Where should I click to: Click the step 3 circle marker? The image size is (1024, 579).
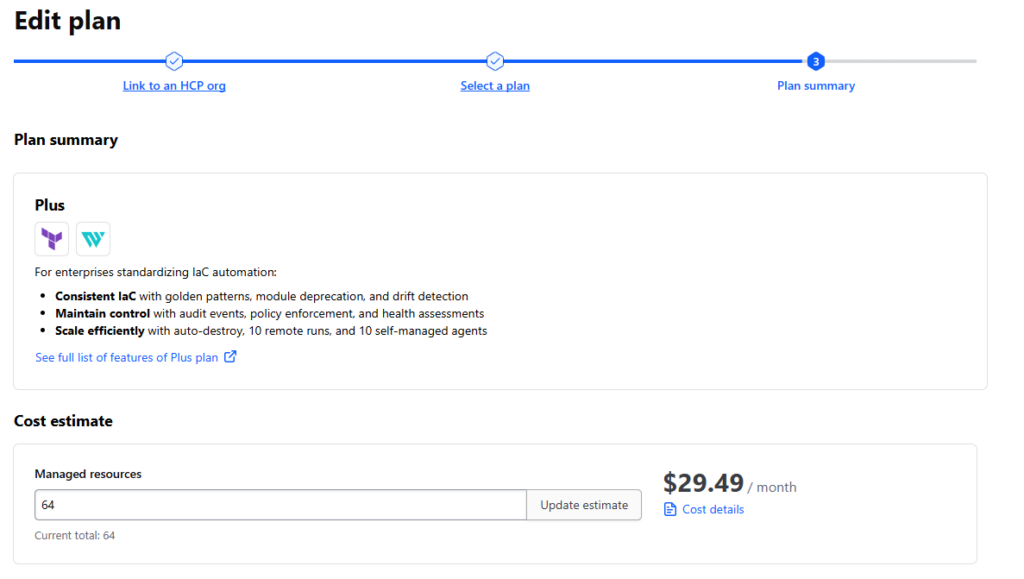[x=816, y=61]
